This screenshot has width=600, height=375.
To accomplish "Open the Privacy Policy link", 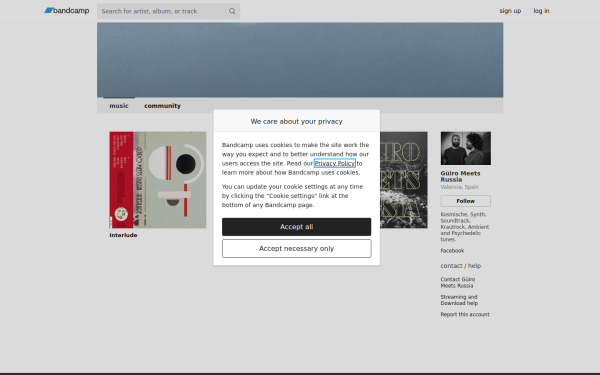I will tap(334, 163).
